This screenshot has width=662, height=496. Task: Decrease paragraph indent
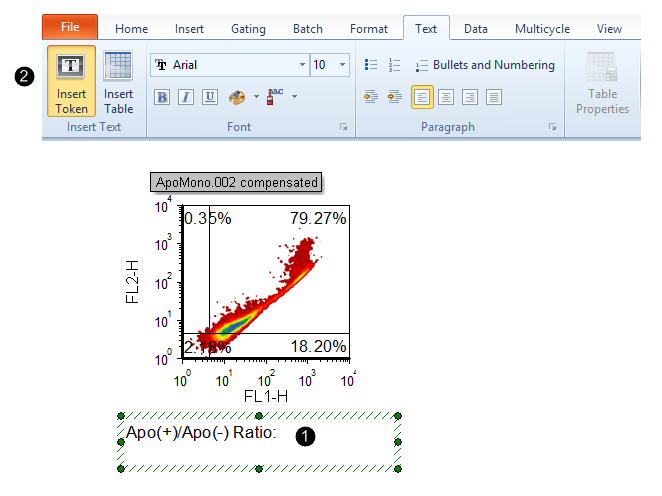[x=371, y=97]
